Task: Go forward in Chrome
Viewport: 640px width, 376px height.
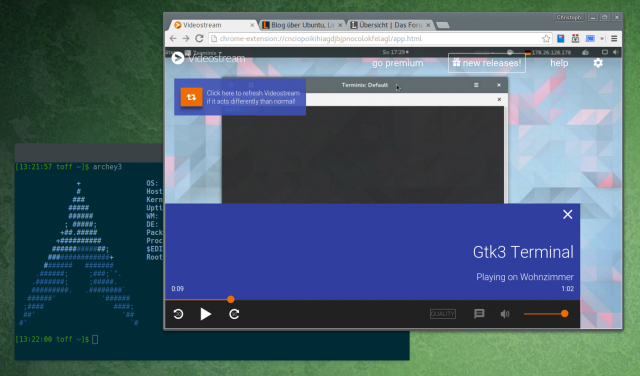Action: coord(186,38)
